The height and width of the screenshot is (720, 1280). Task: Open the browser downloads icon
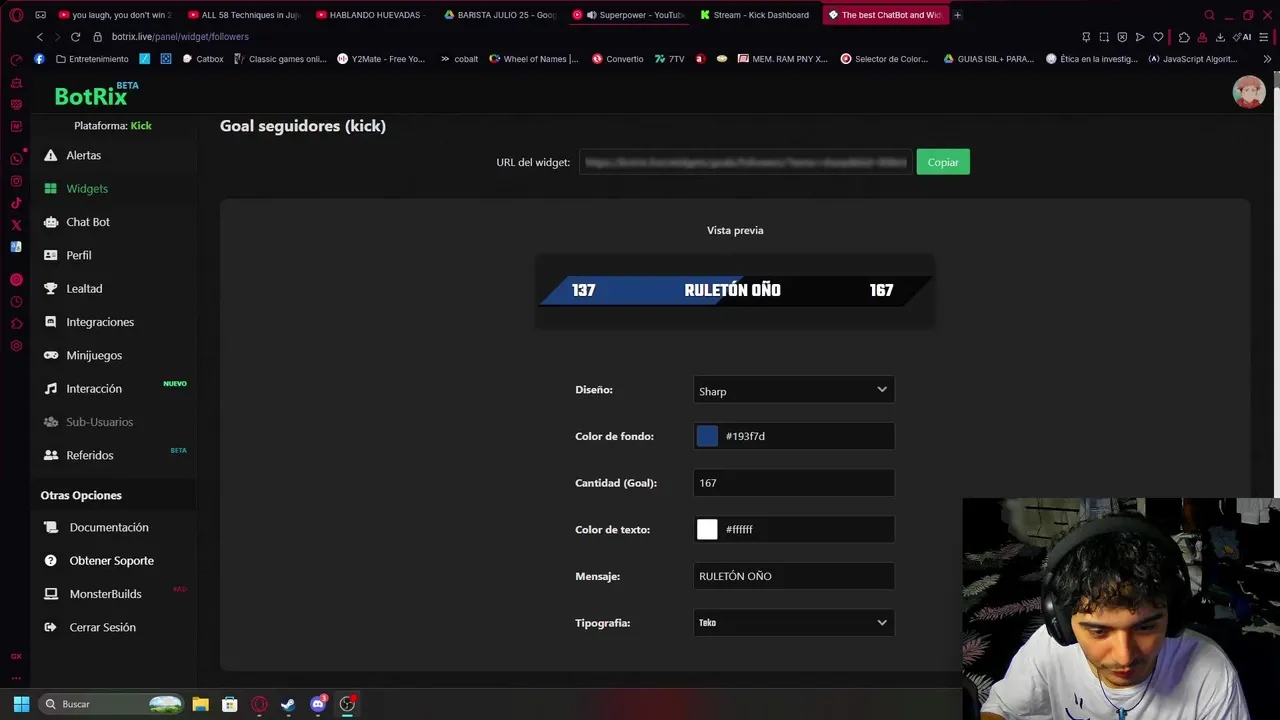coord(1220,37)
